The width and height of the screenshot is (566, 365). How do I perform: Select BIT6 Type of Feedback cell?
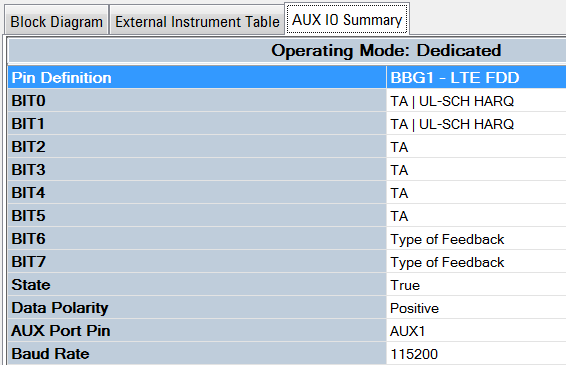476,239
